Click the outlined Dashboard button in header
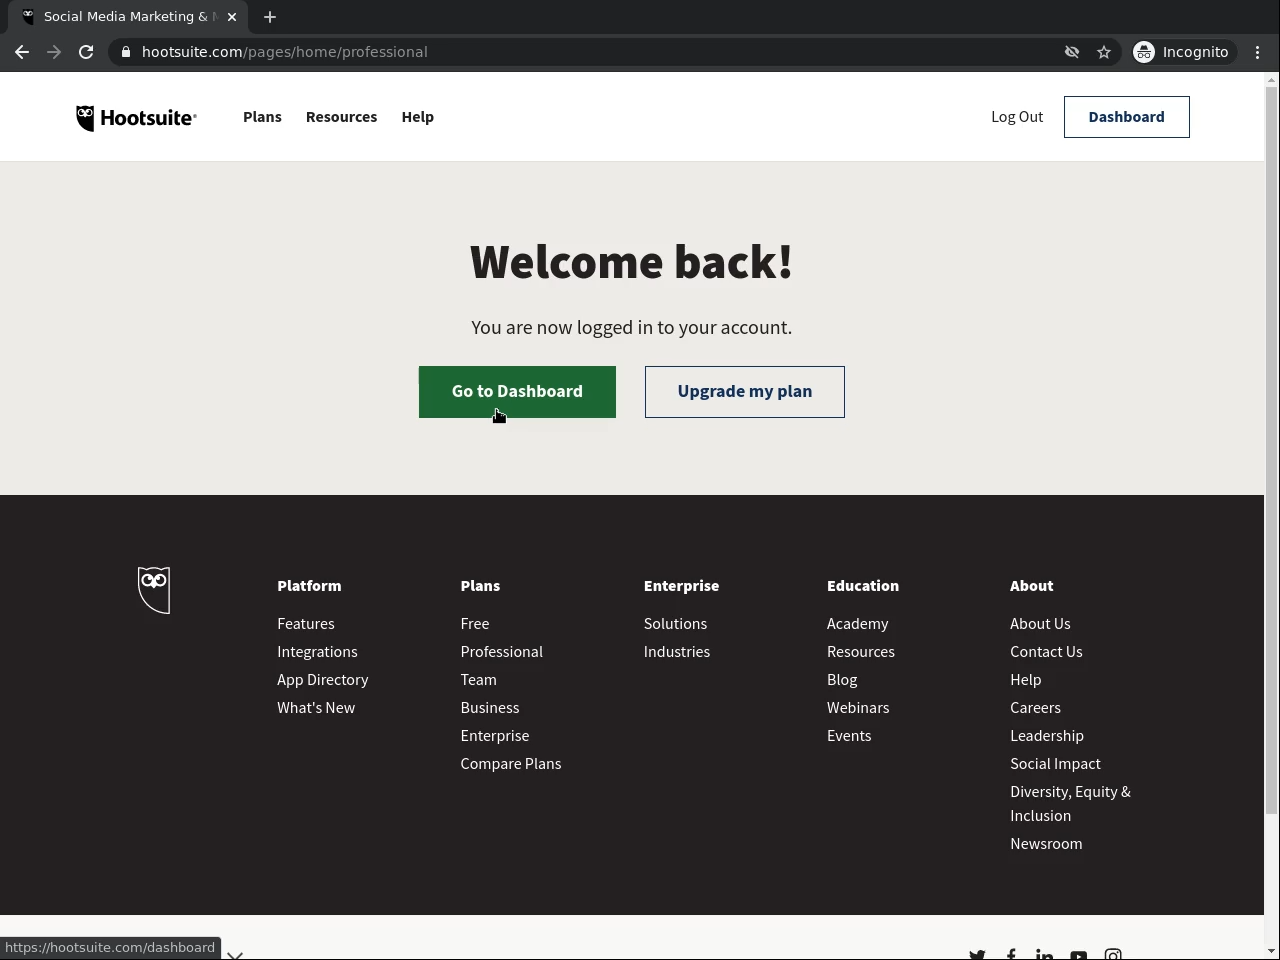This screenshot has height=960, width=1280. tap(1126, 117)
